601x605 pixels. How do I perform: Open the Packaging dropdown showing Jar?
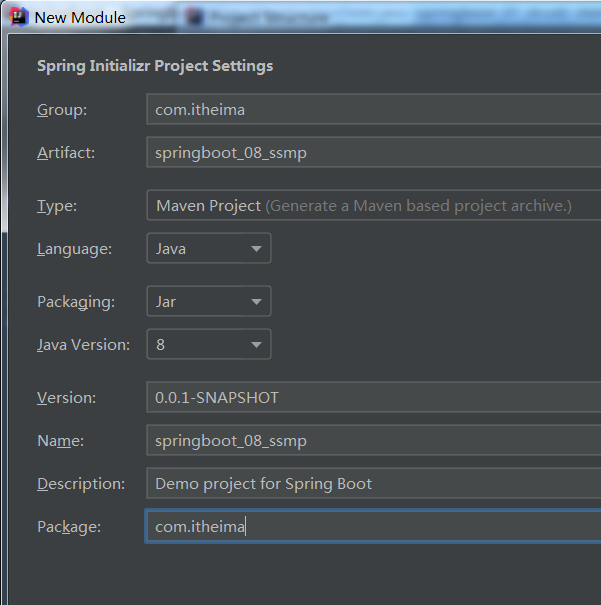tap(209, 301)
